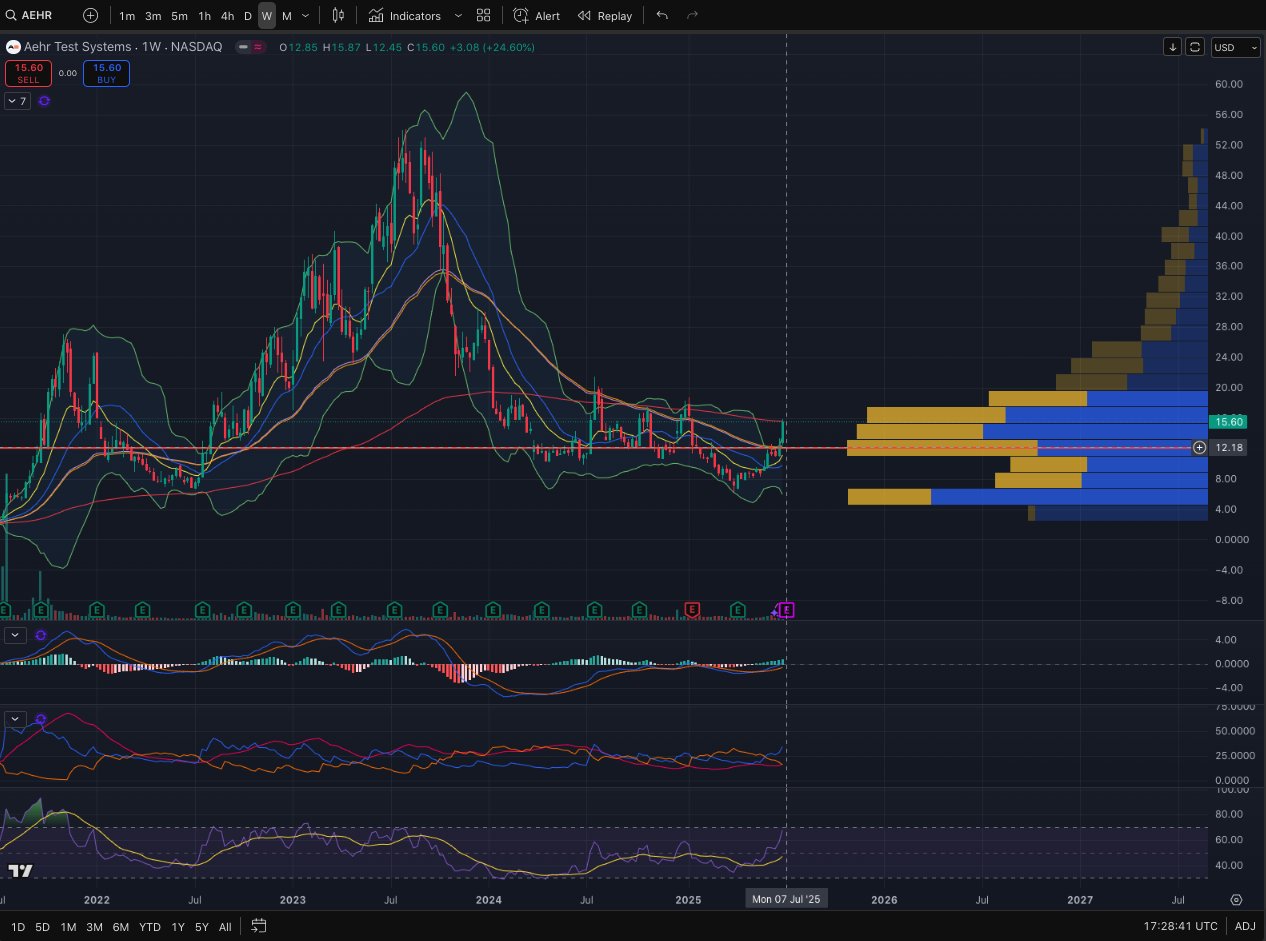Click the down arrow button beside USD
The height and width of the screenshot is (941, 1266).
(x=1173, y=47)
